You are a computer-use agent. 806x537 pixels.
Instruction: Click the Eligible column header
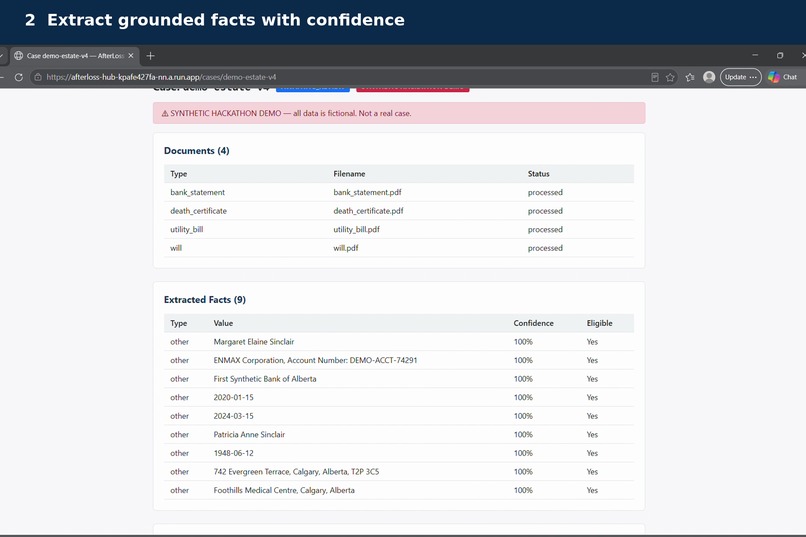pos(599,323)
